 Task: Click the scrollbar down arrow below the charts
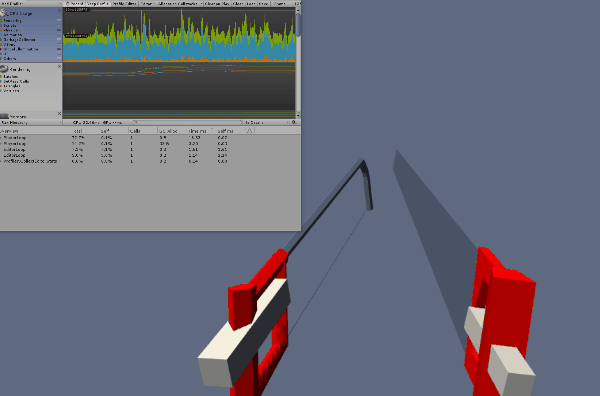(x=298, y=116)
